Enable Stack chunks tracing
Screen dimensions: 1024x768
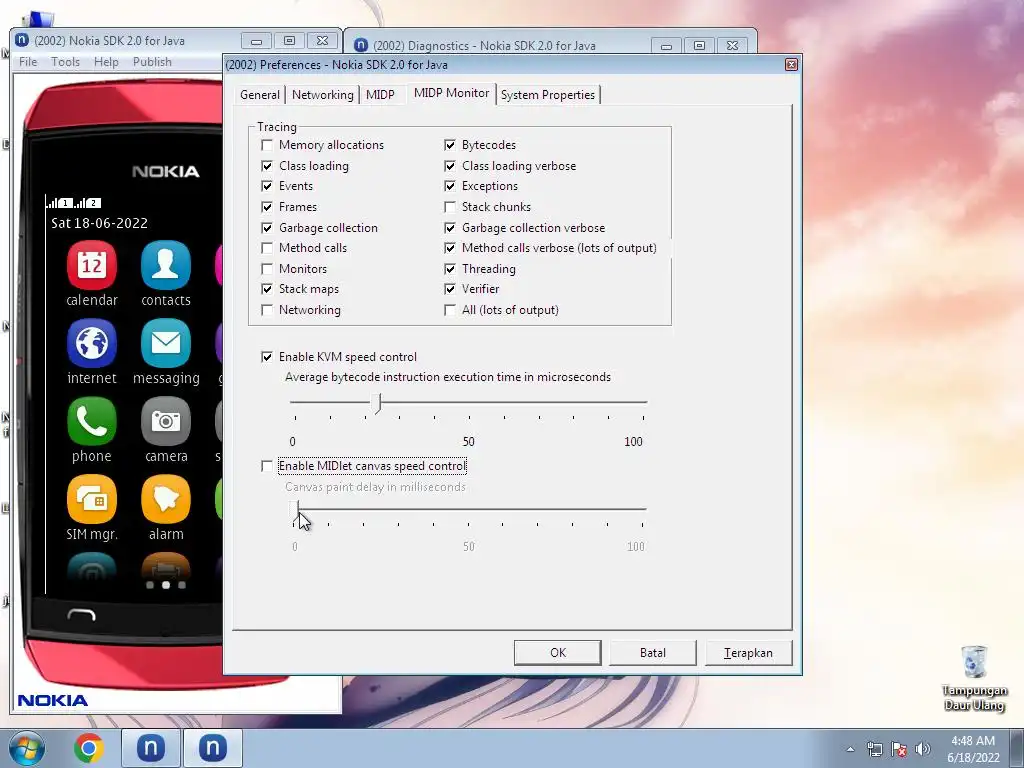point(449,207)
